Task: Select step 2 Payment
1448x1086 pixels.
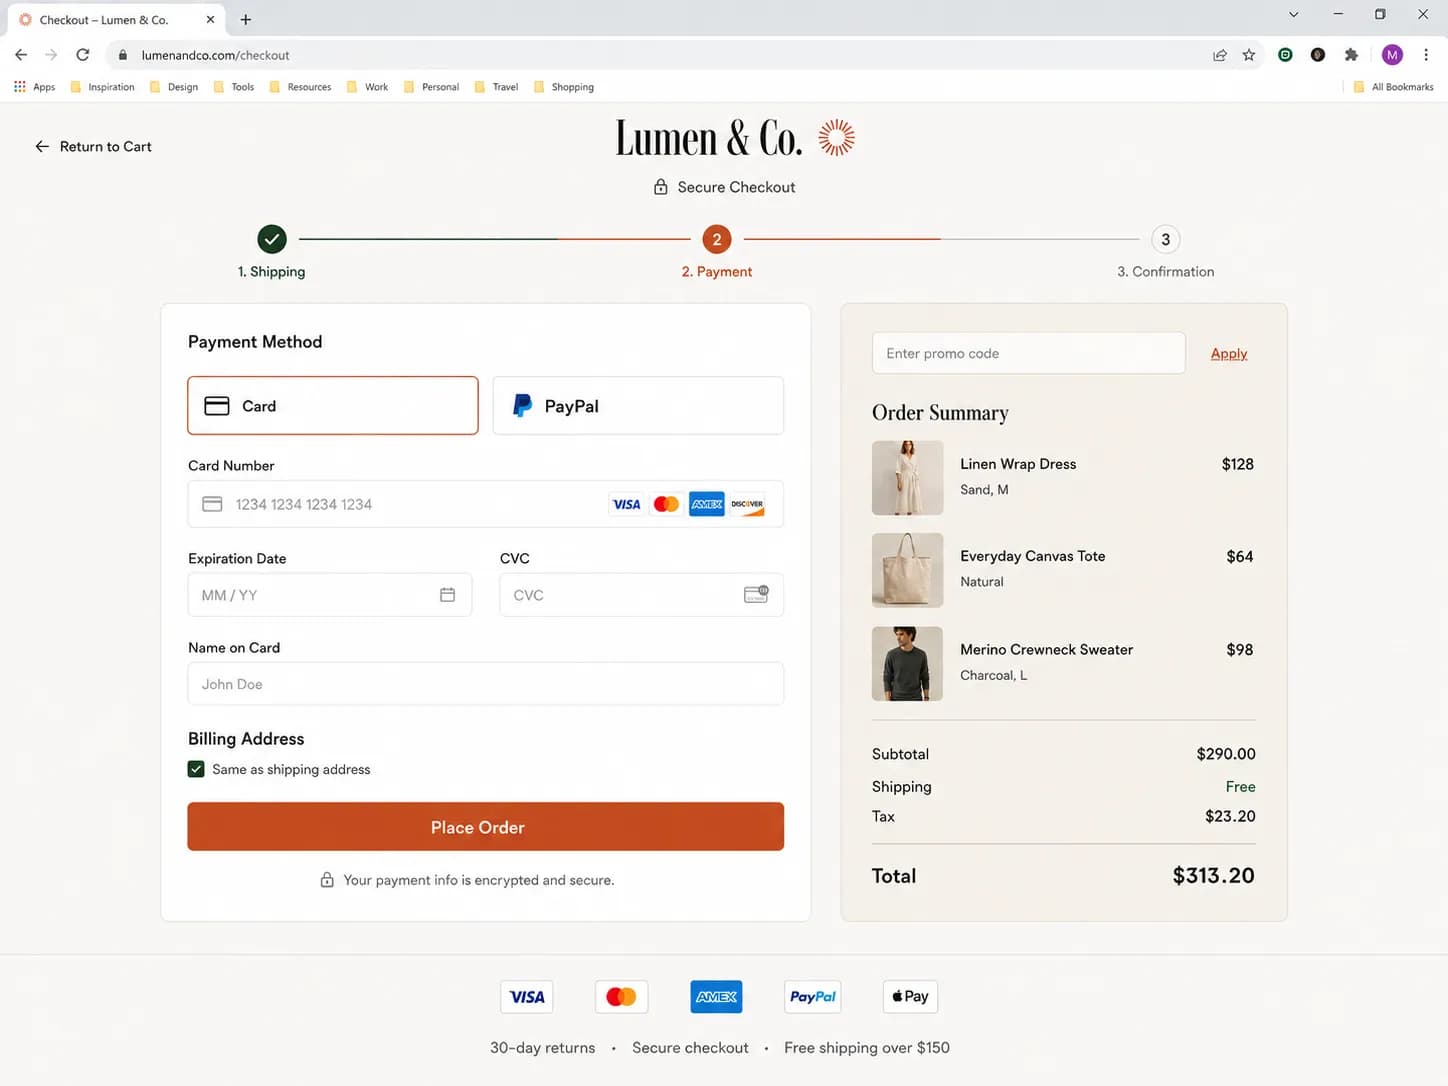Action: tap(717, 252)
